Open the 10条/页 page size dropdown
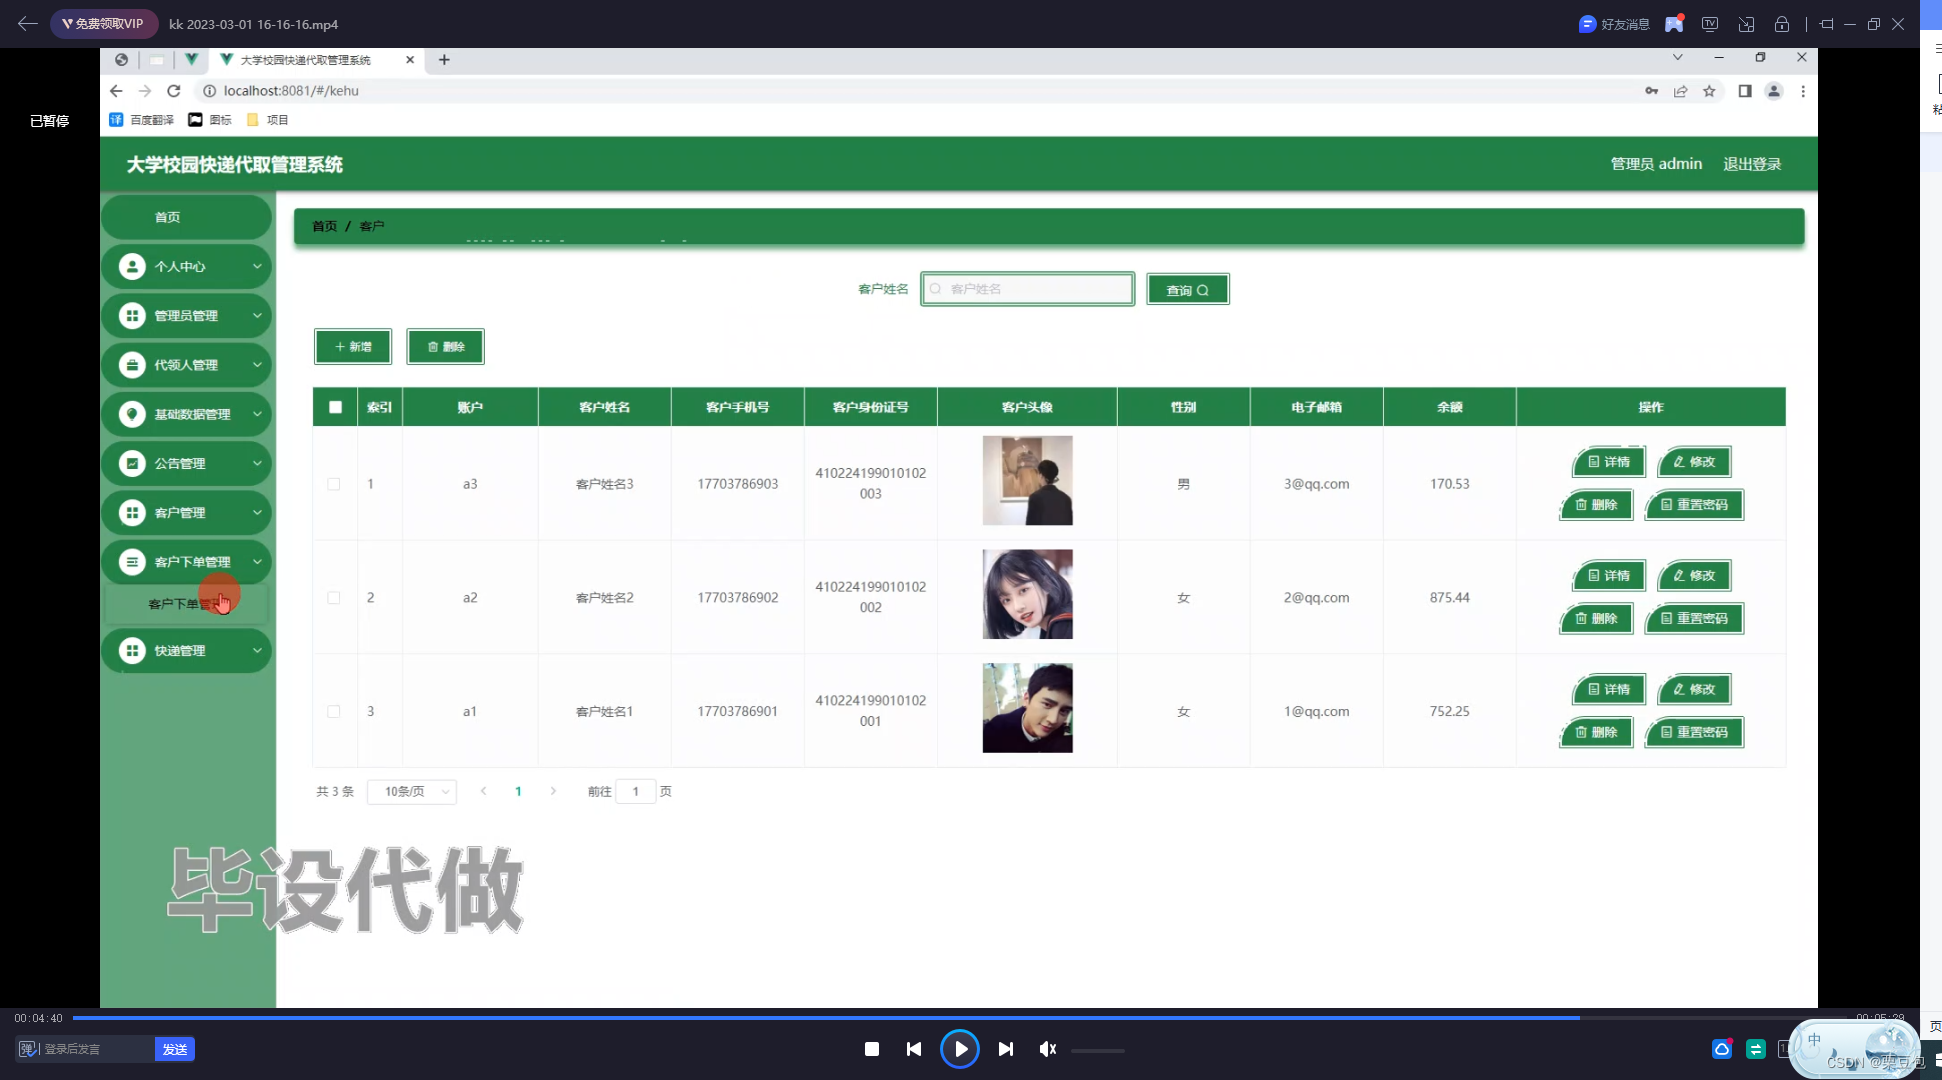The height and width of the screenshot is (1080, 1942). (412, 791)
